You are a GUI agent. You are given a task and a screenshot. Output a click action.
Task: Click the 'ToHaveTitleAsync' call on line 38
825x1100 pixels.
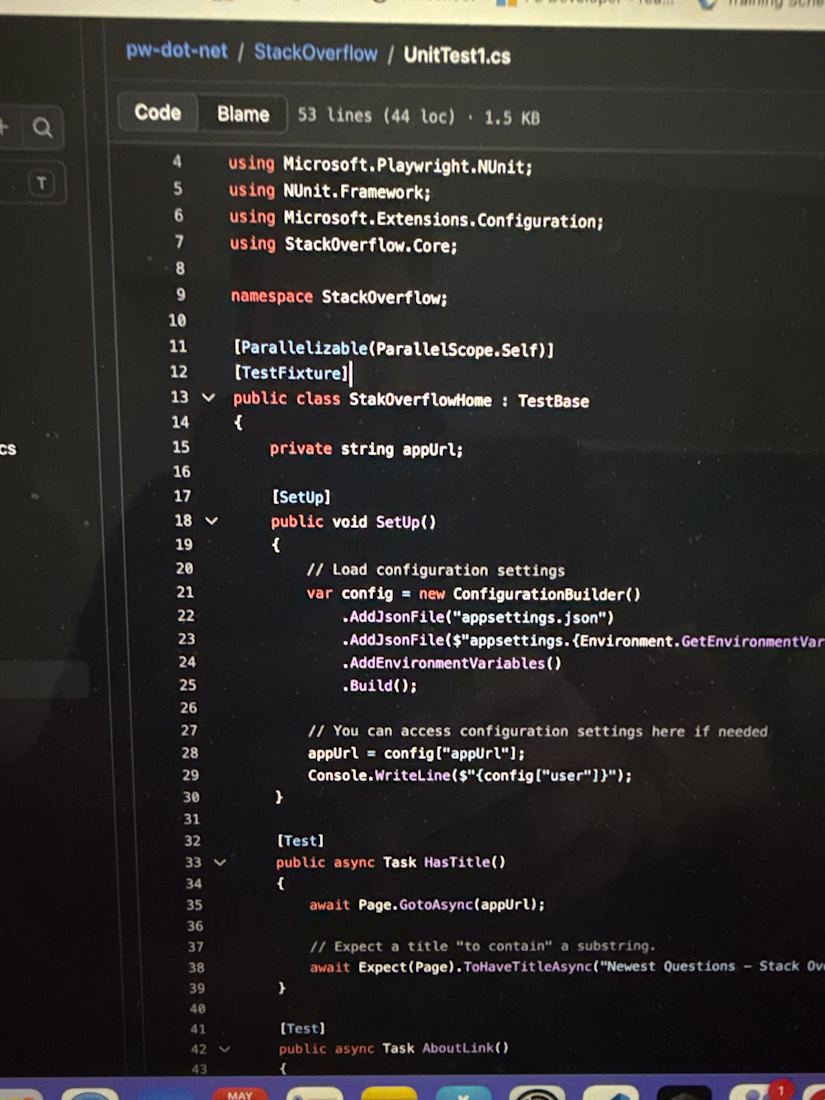pos(528,967)
